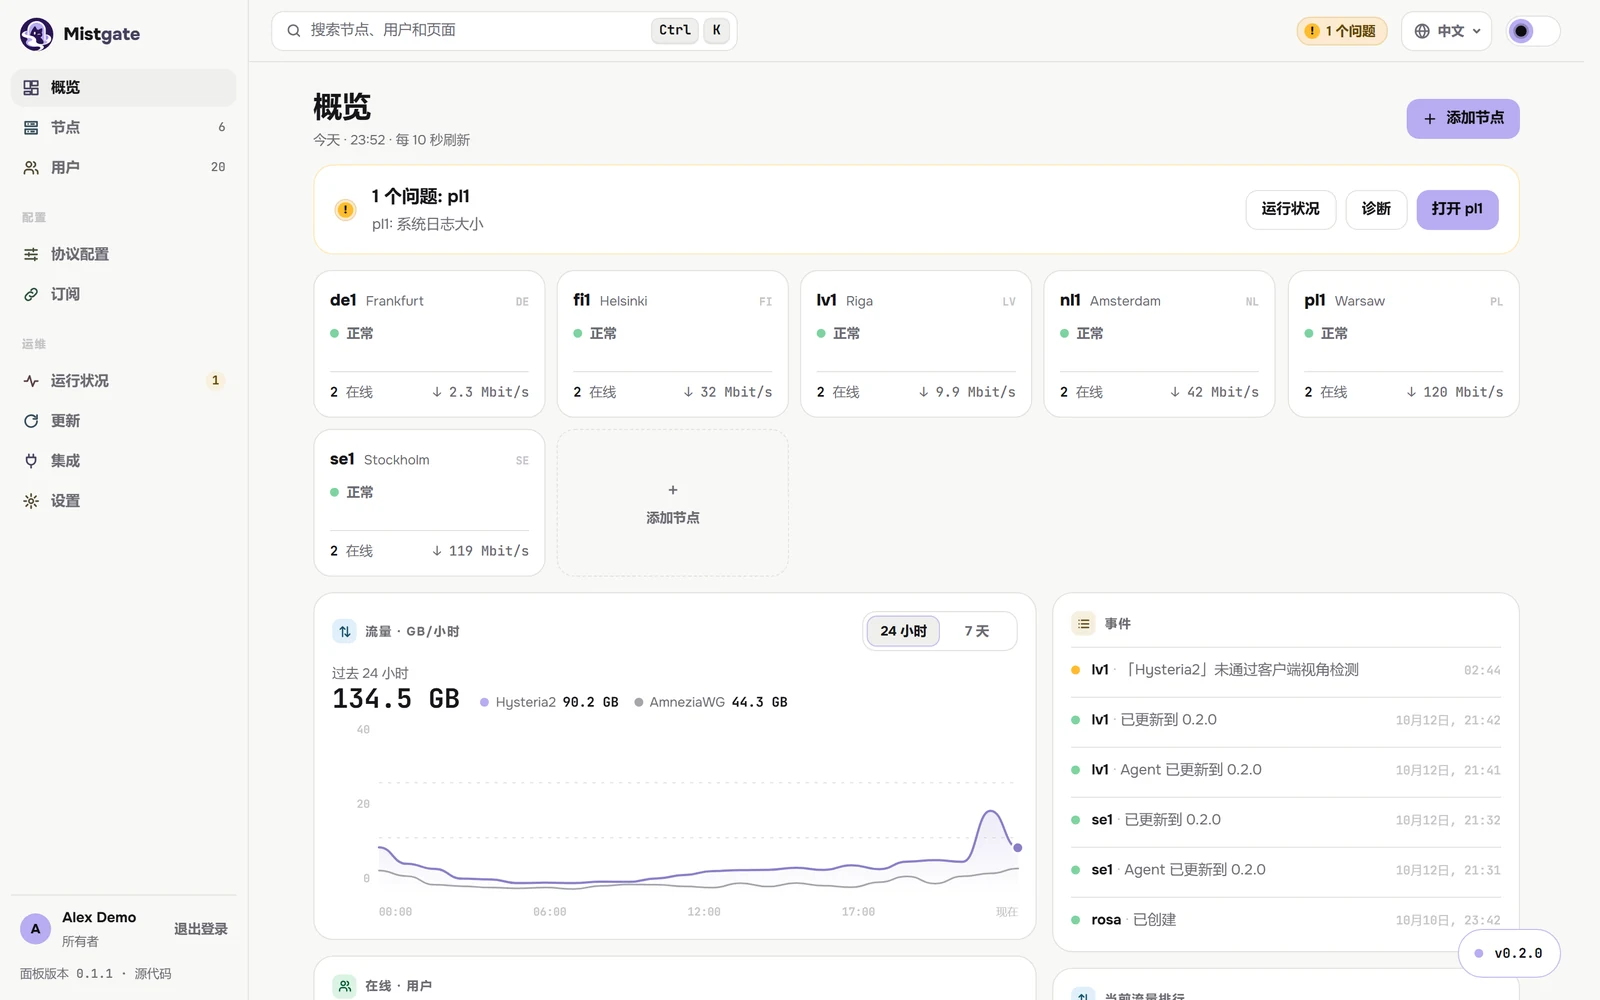
Task: Click the search magnifier icon
Action: [x=294, y=31]
